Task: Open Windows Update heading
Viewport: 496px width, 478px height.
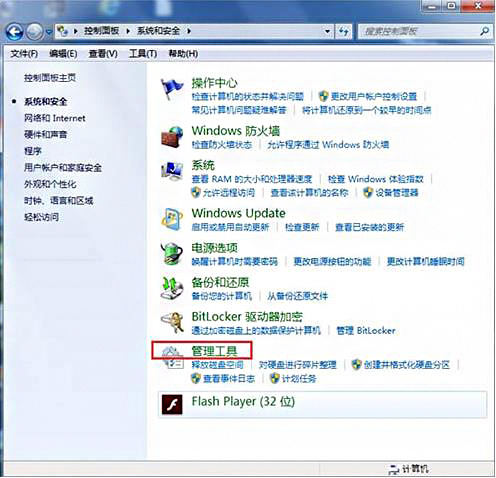Action: tap(239, 213)
